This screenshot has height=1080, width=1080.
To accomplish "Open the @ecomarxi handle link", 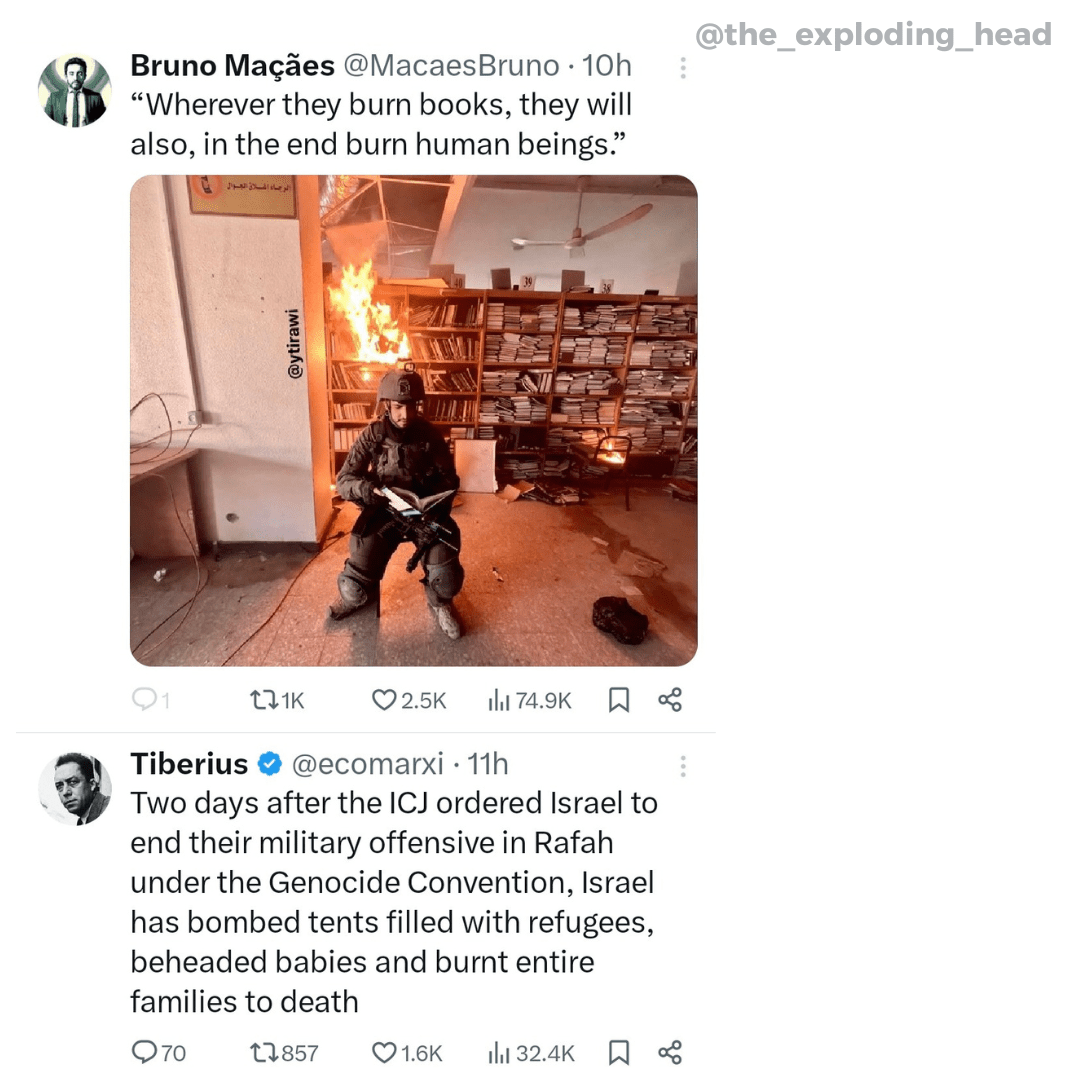I will 367,765.
